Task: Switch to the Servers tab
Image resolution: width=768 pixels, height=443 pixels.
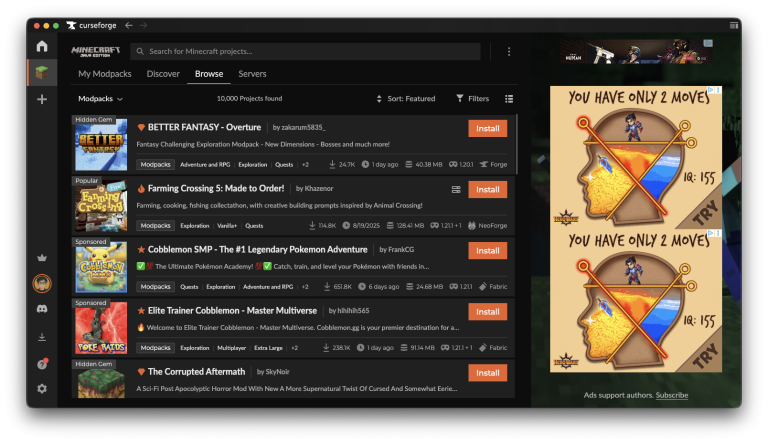Action: [252, 74]
